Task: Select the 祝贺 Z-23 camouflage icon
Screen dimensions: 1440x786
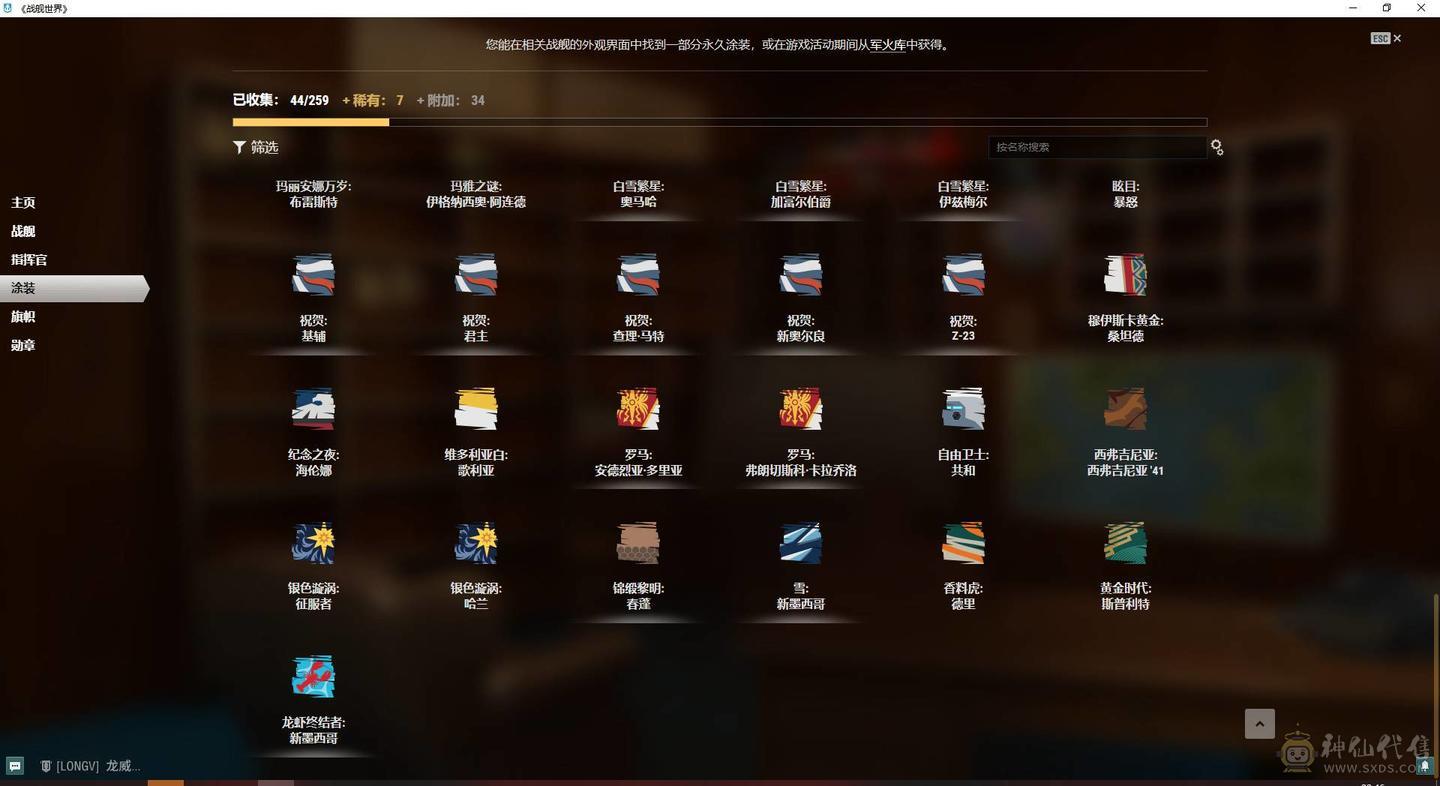Action: coord(963,275)
